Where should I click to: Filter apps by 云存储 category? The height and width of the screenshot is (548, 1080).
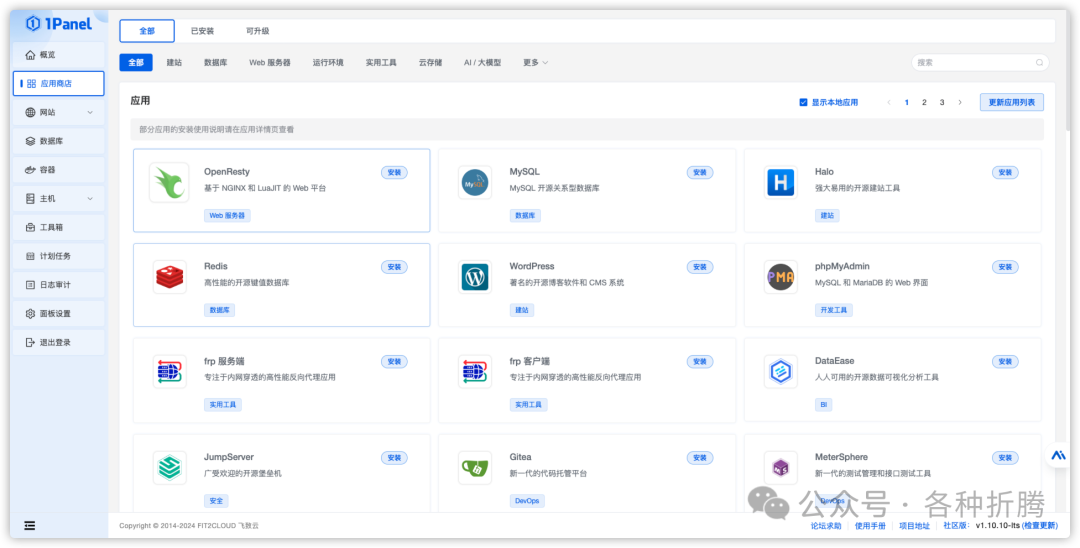tap(430, 62)
